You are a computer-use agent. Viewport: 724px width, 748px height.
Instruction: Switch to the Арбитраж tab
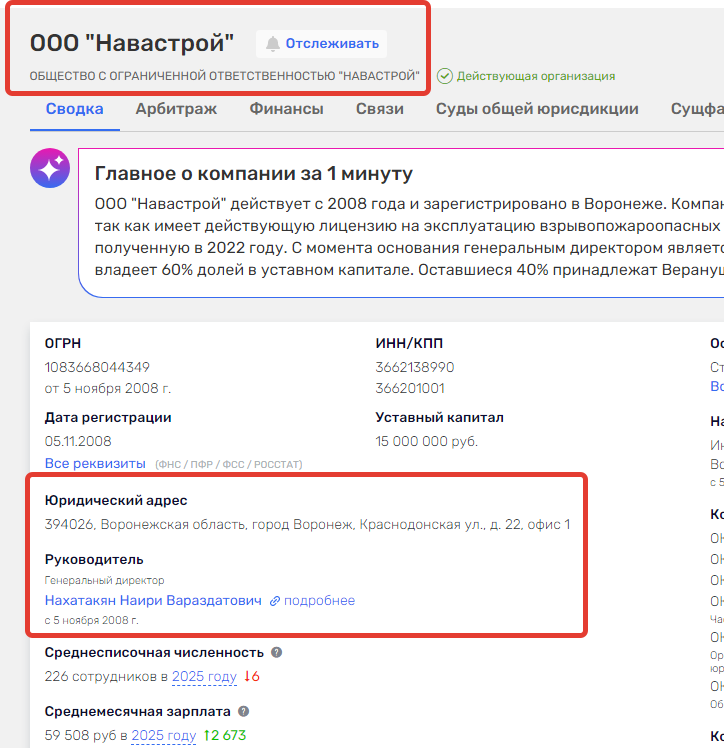click(x=176, y=109)
